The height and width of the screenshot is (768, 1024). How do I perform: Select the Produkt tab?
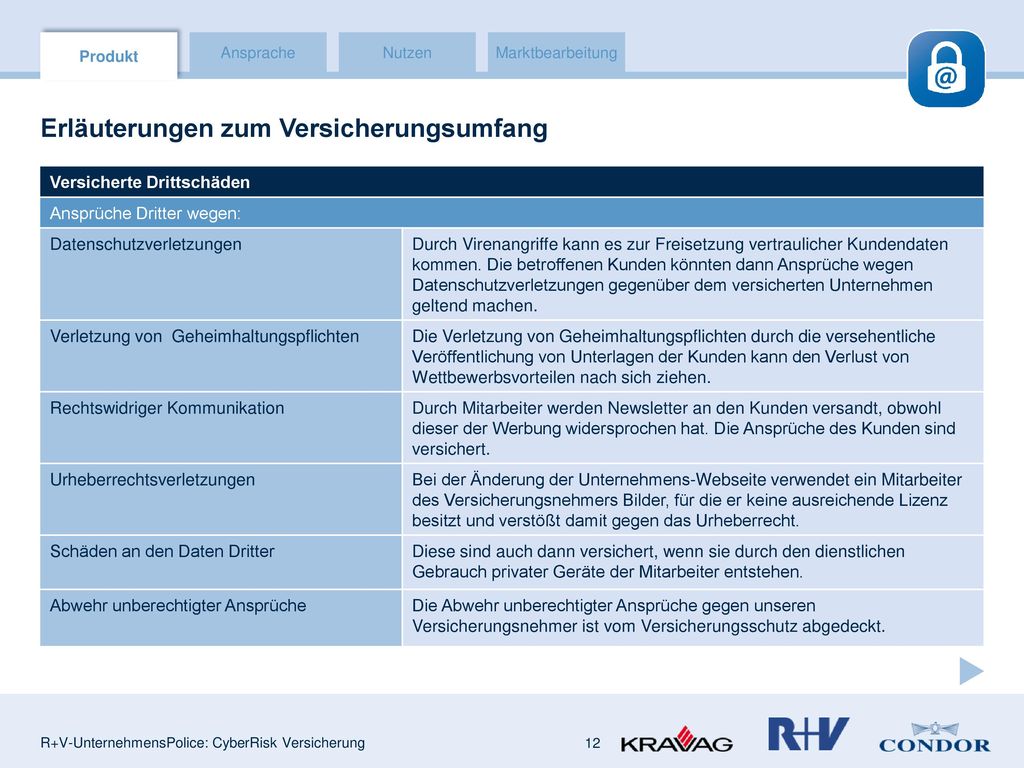[108, 56]
